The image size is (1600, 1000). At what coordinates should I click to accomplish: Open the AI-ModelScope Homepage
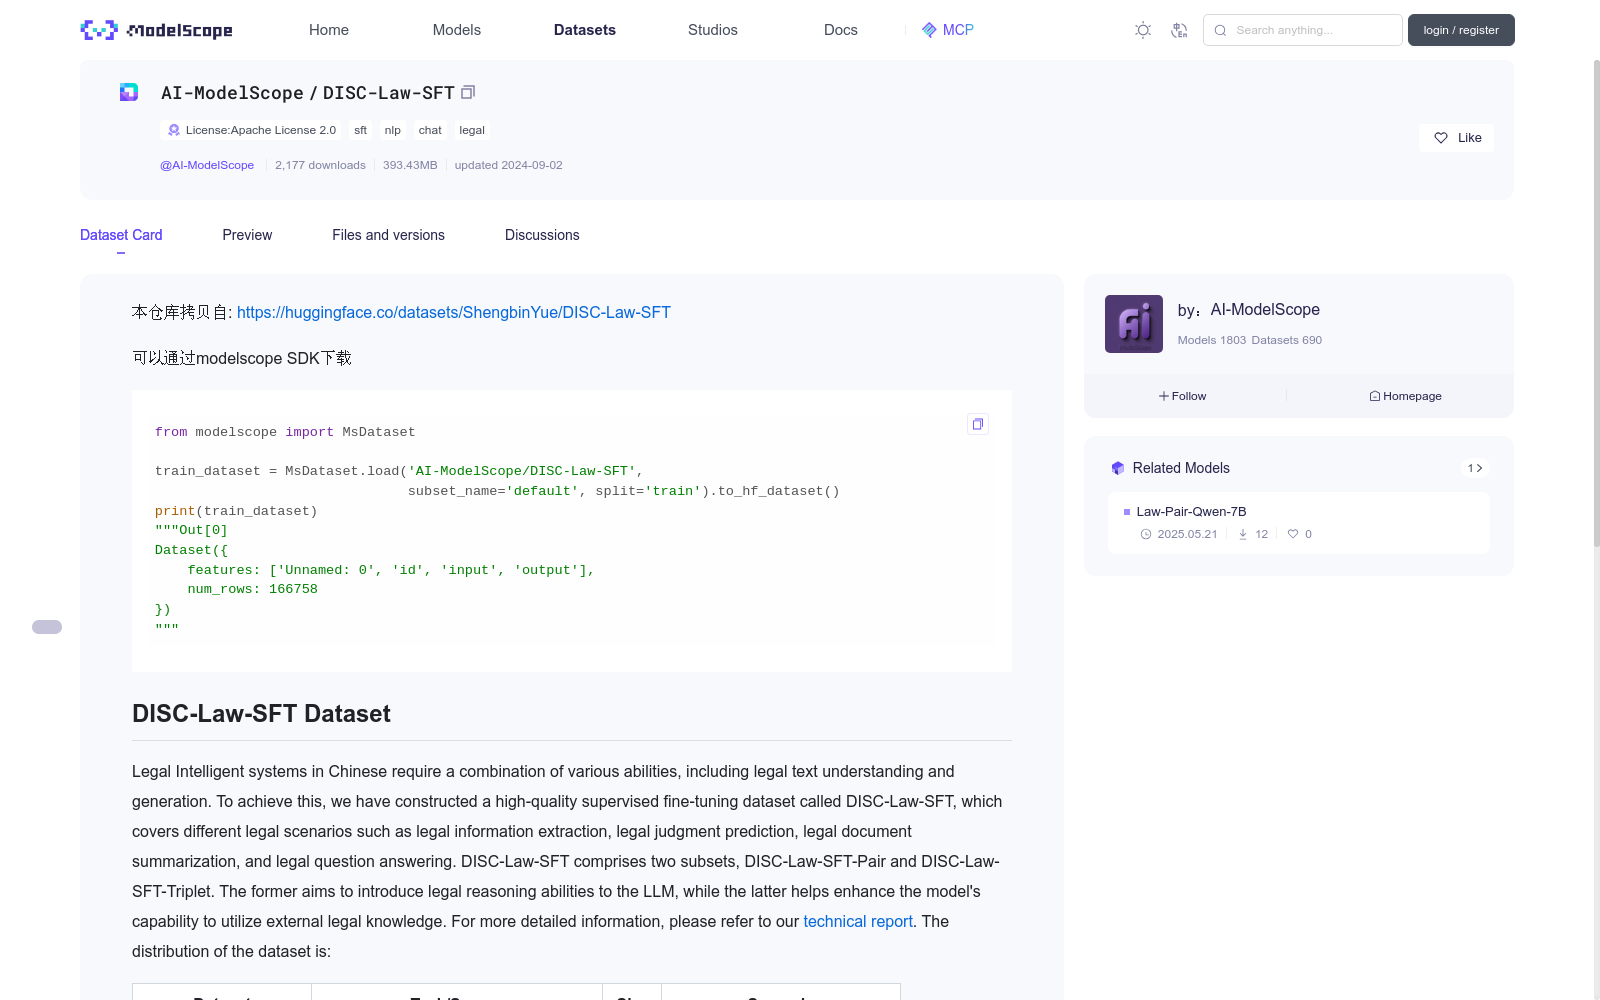tap(1405, 396)
